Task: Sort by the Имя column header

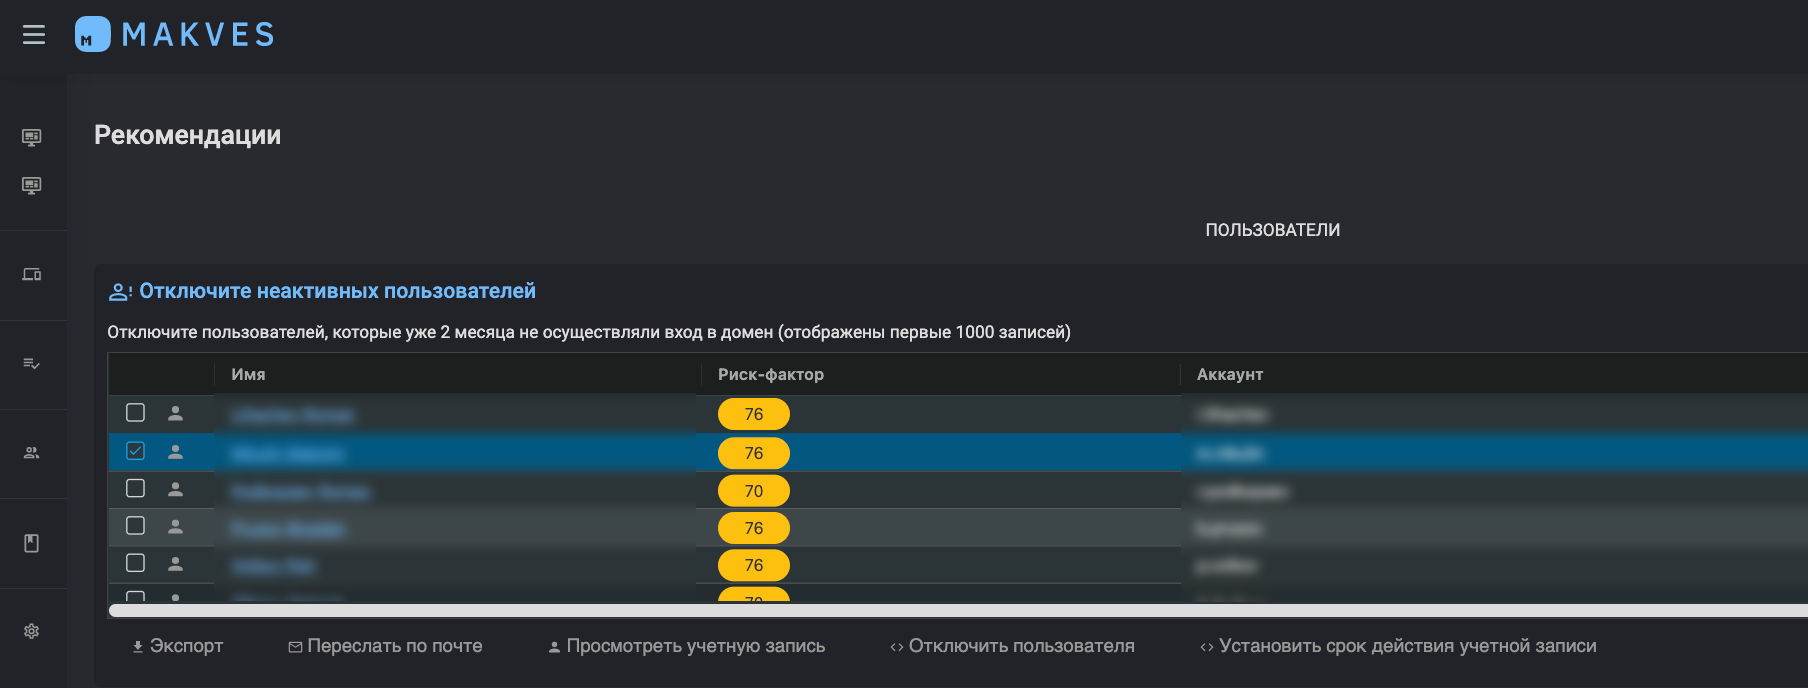Action: click(248, 374)
